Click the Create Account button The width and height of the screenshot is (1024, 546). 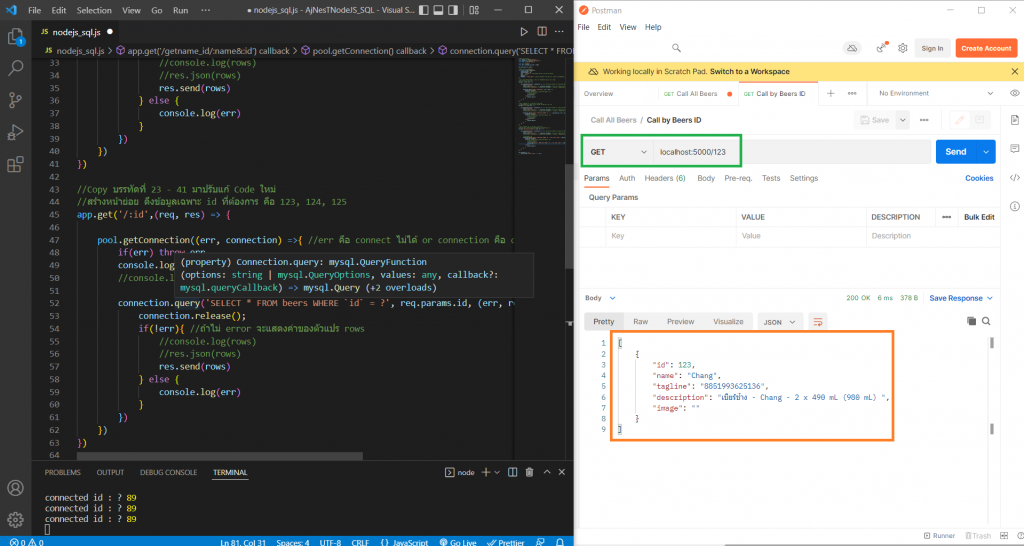tap(986, 48)
